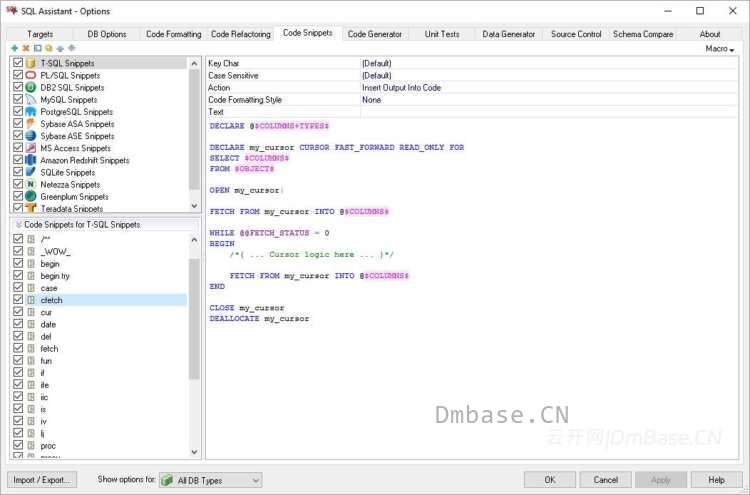Click the OPEN my_cursor line in code editor
The image size is (750, 495).
coord(246,190)
